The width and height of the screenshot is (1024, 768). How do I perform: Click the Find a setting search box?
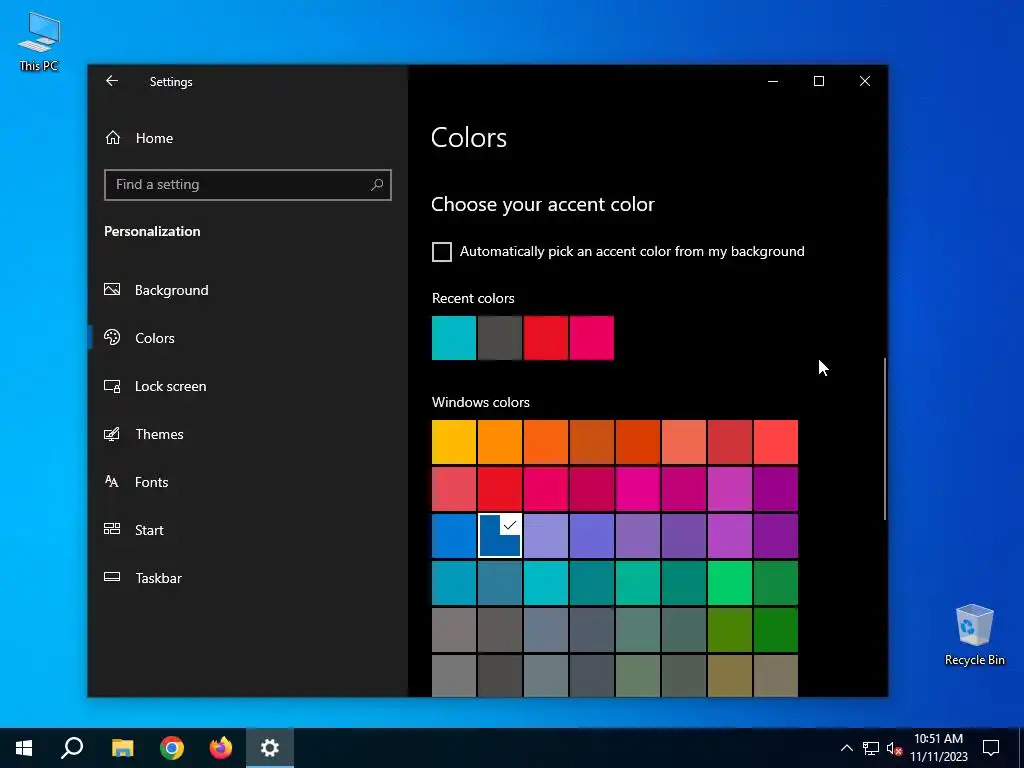click(248, 185)
